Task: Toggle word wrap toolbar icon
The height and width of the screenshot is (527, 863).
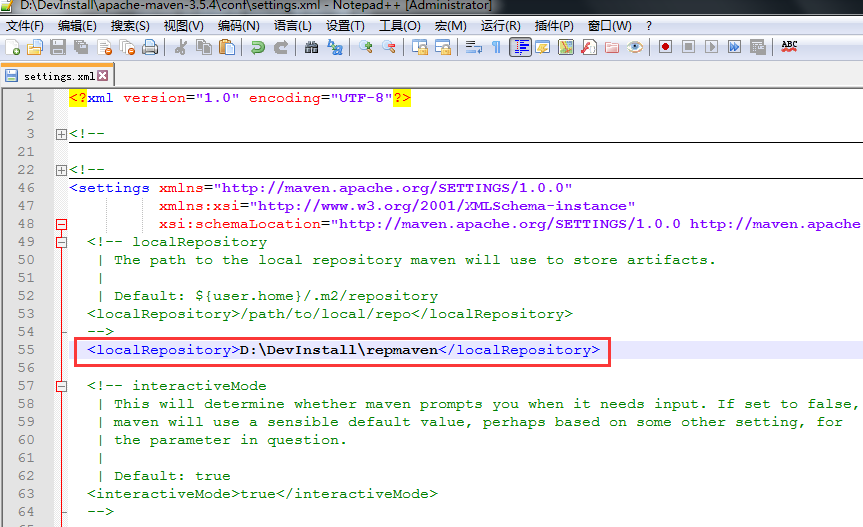Action: tap(473, 47)
